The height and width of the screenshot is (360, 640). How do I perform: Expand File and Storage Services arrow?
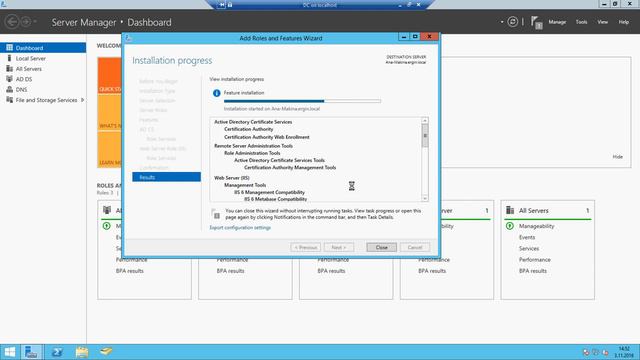pos(83,100)
